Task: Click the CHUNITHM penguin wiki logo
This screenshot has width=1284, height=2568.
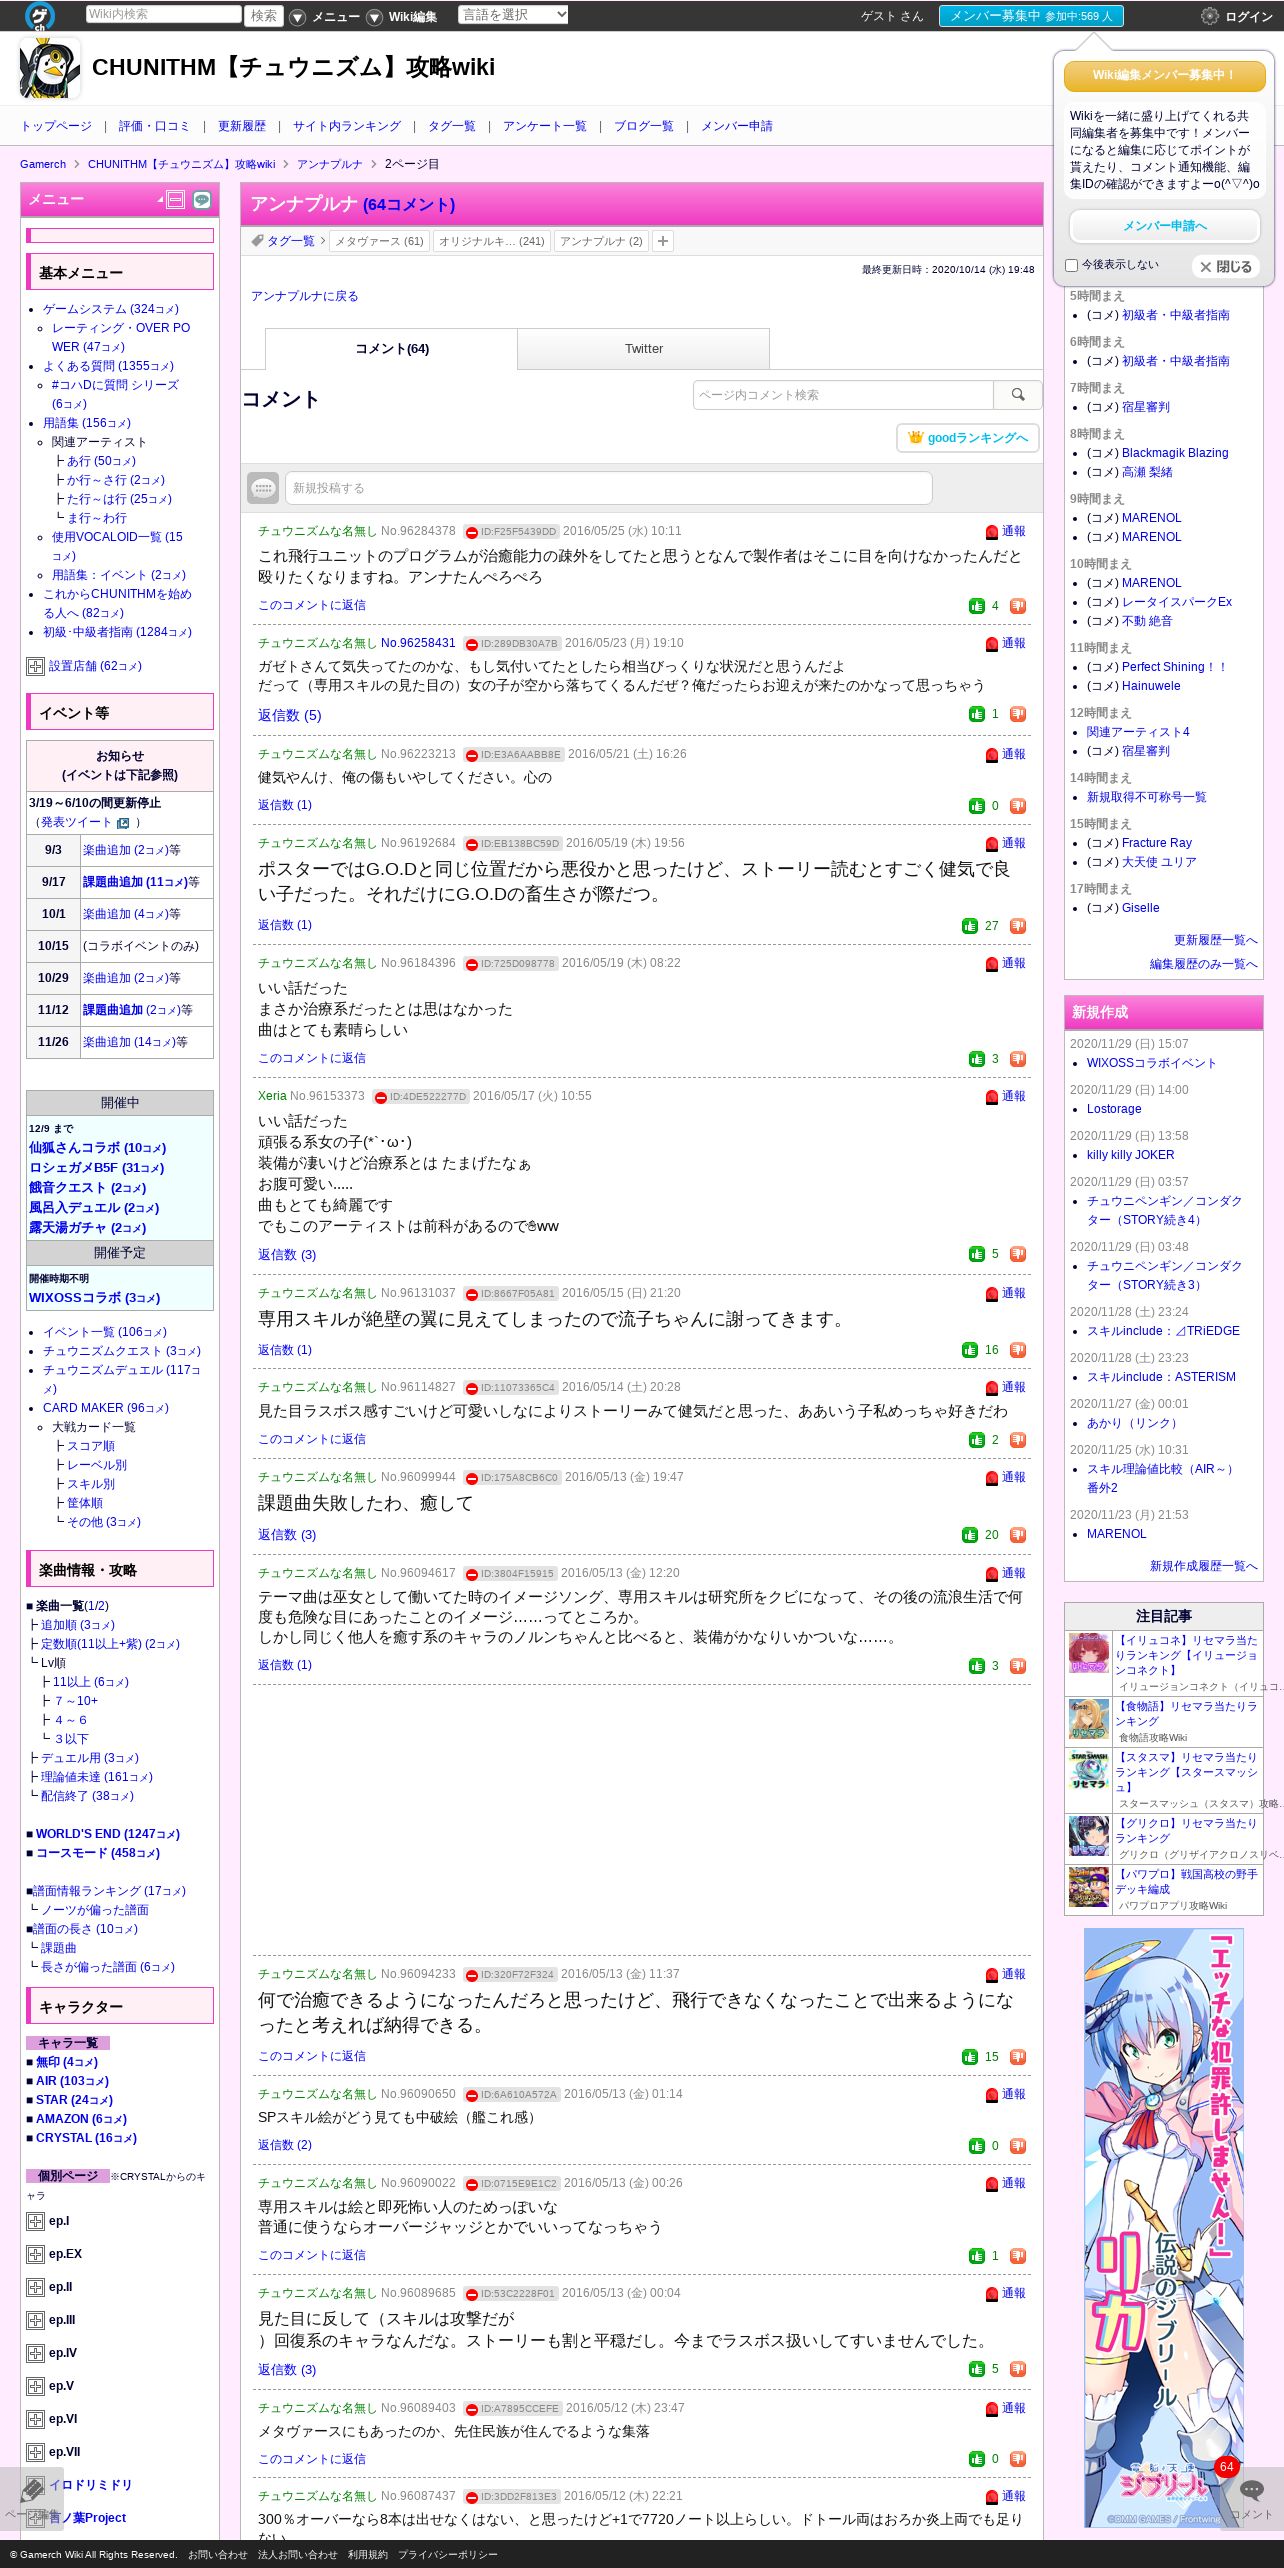Action: click(50, 68)
